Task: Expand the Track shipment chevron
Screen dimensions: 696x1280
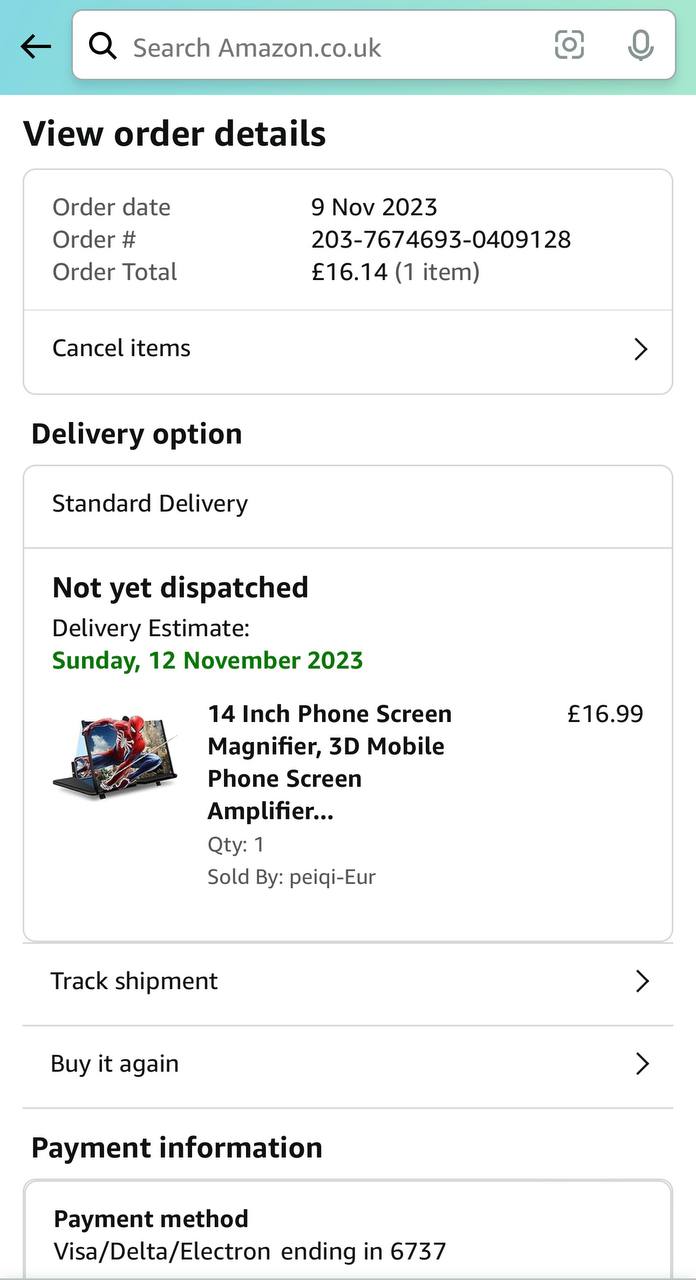Action: point(642,982)
